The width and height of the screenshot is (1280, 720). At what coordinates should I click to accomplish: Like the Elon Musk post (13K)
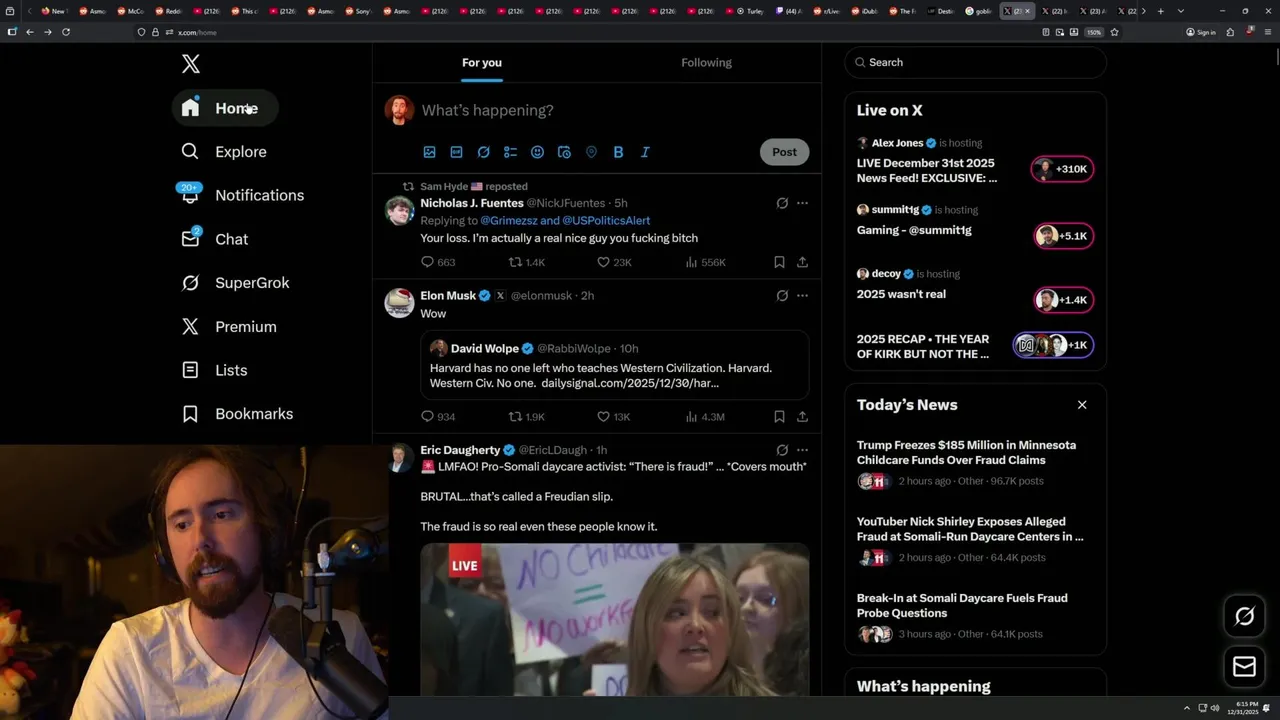coord(614,417)
